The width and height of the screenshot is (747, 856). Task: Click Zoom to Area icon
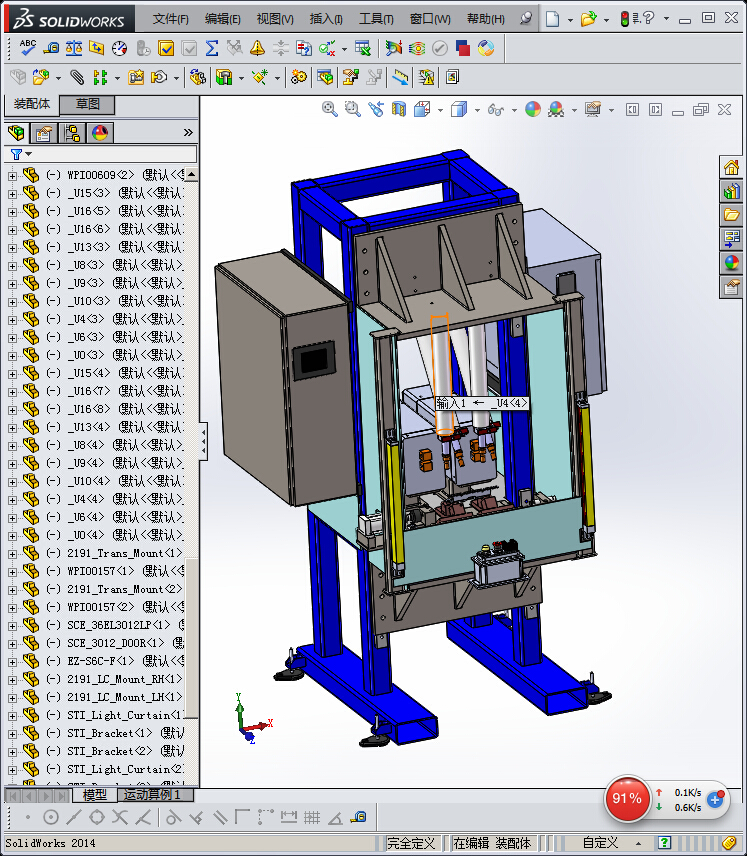353,109
